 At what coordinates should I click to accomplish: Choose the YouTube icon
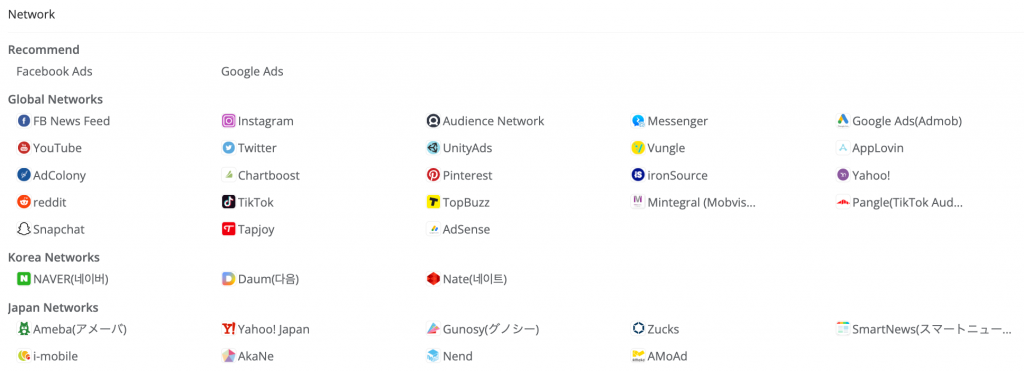[24, 148]
